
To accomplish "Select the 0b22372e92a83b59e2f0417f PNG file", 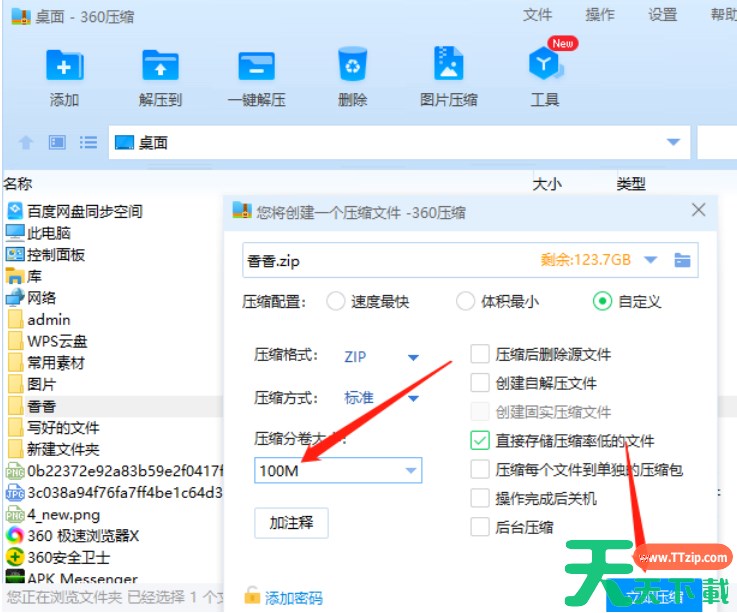I will 113,471.
